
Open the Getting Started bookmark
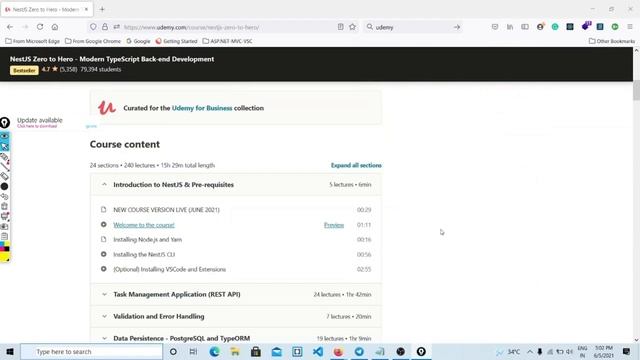(176, 41)
